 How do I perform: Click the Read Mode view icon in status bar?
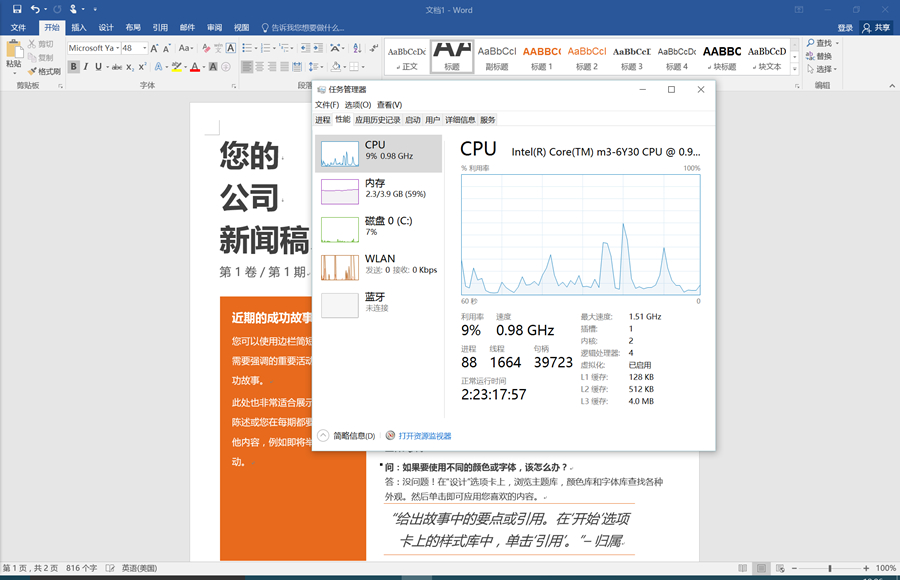[x=743, y=568]
